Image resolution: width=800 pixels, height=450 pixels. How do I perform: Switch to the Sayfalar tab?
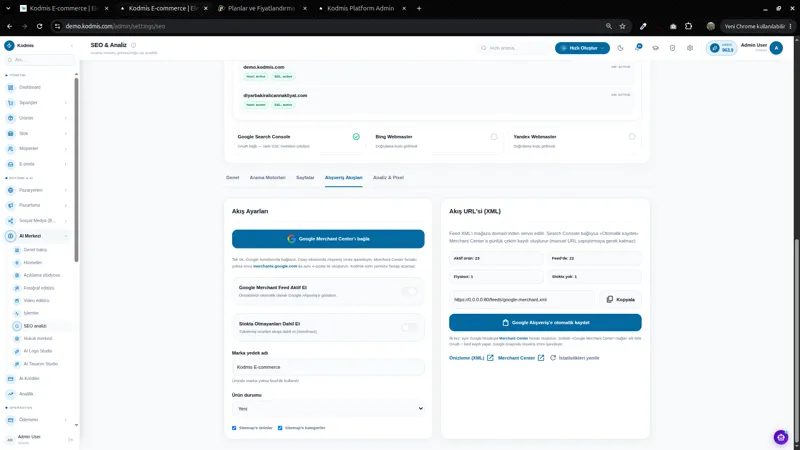click(305, 178)
